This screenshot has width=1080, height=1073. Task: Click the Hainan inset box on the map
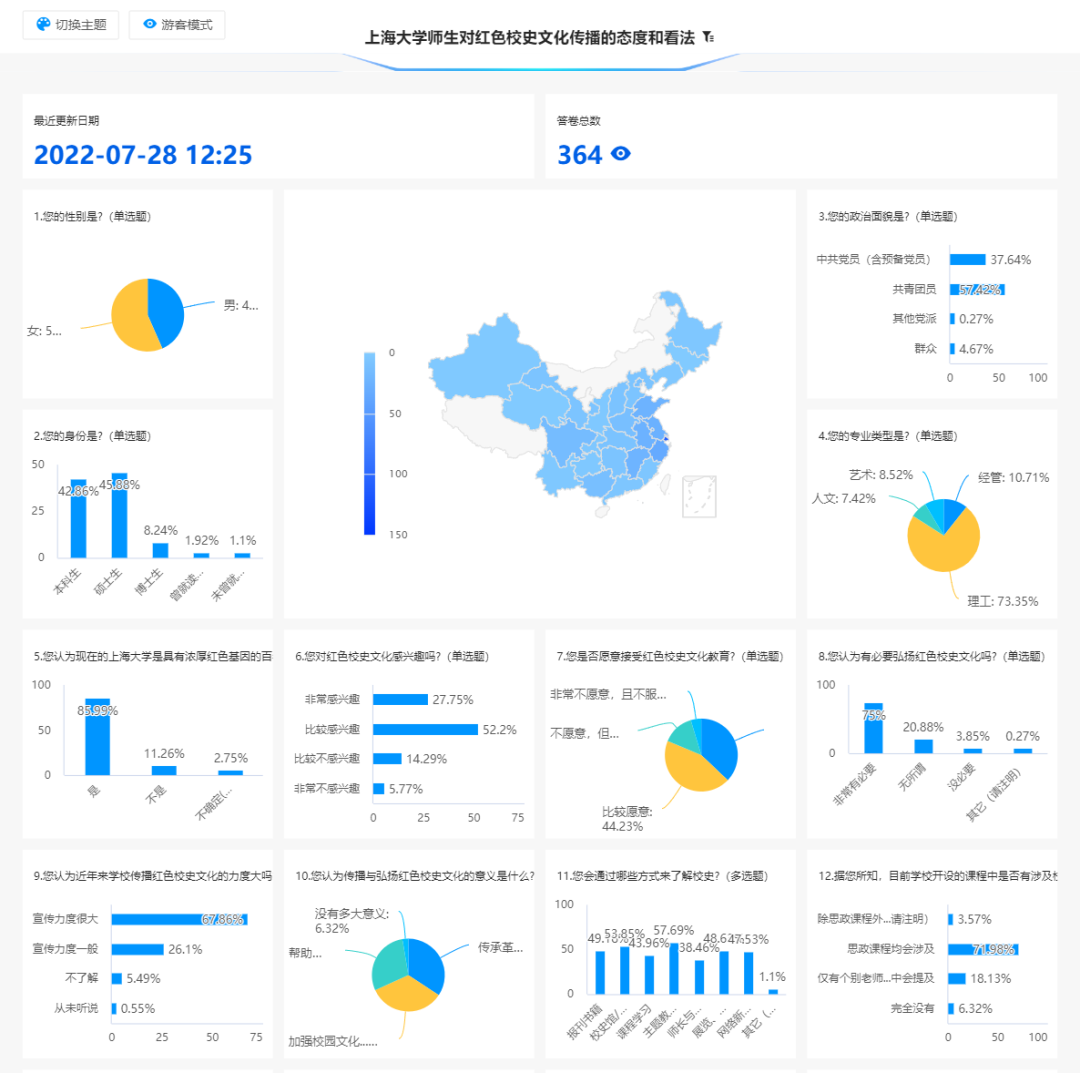(699, 496)
